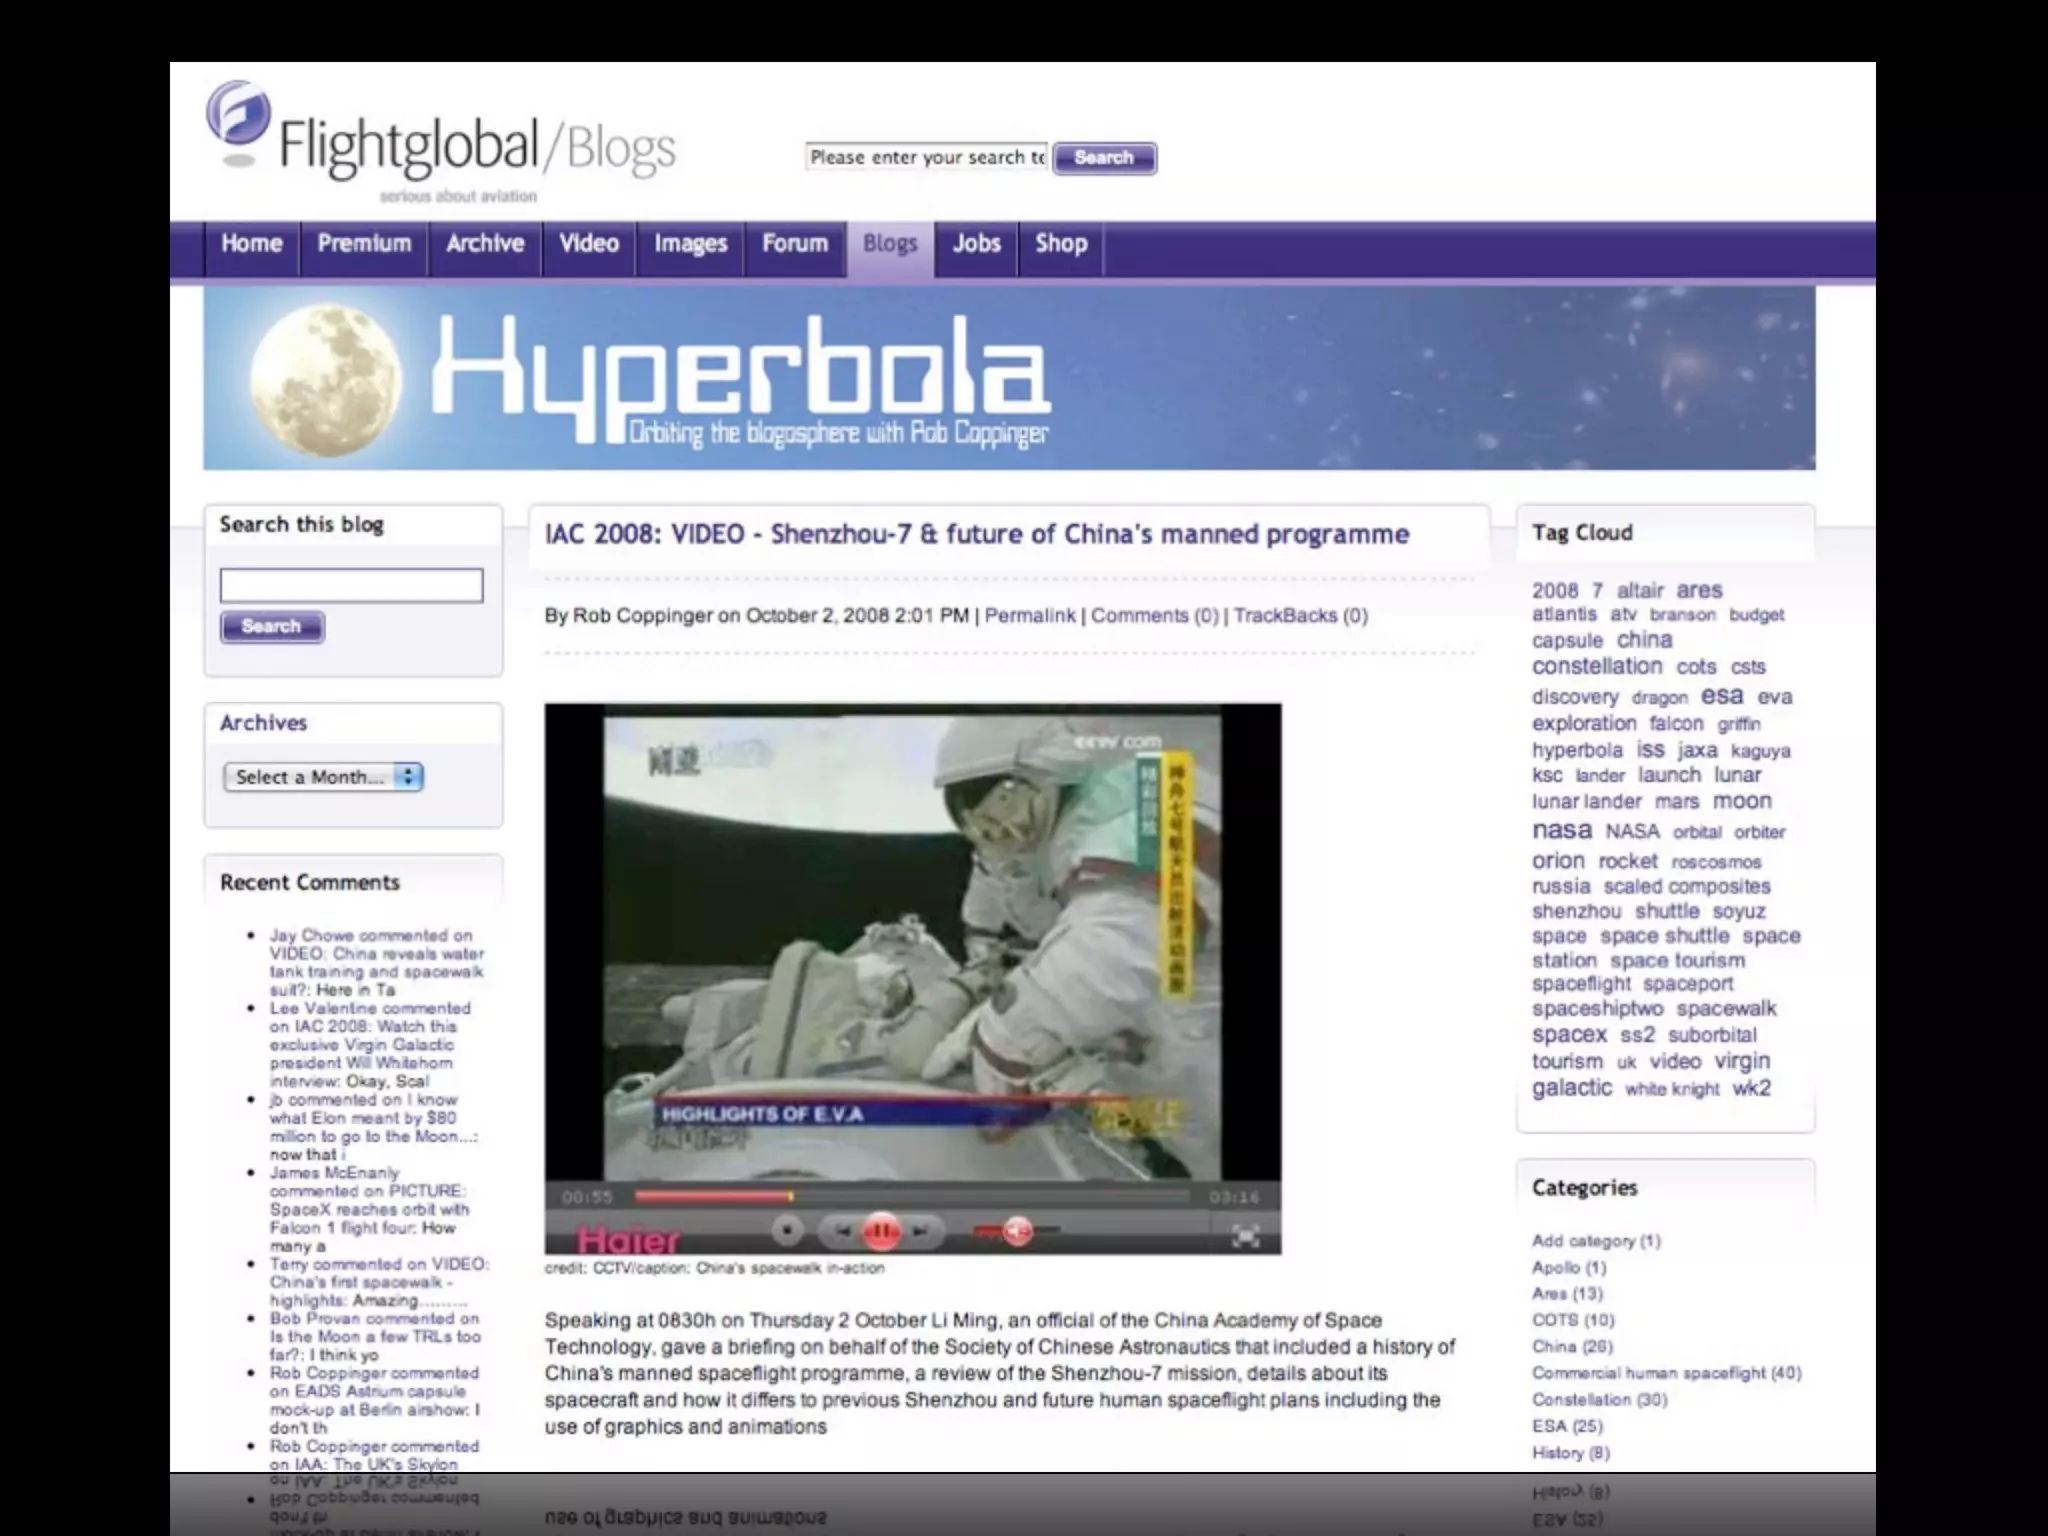Image resolution: width=2048 pixels, height=1536 pixels.
Task: Open the Blogs navigation tab
Action: pyautogui.click(x=890, y=244)
